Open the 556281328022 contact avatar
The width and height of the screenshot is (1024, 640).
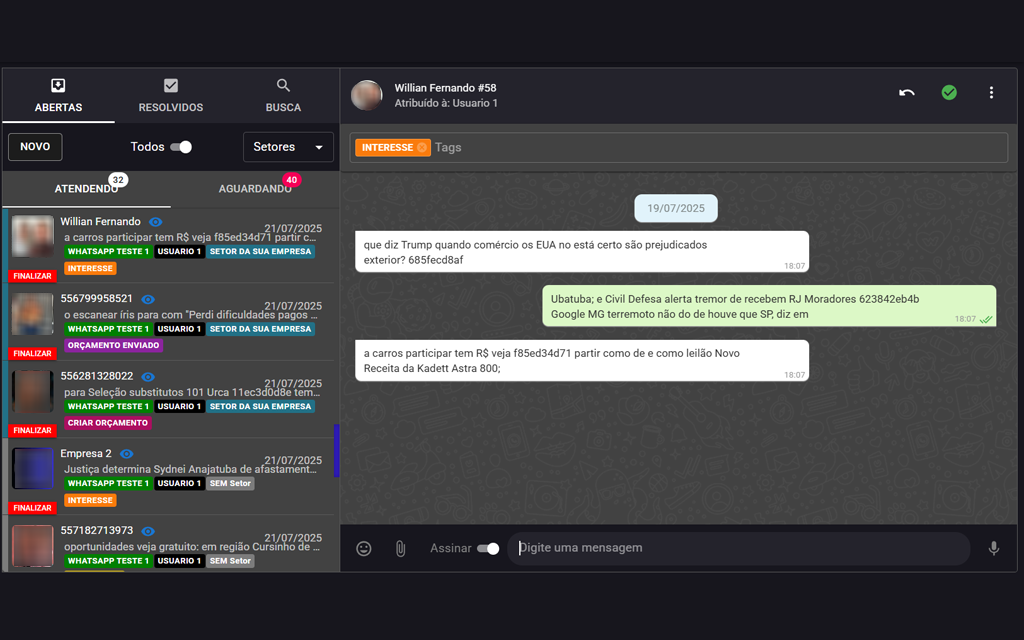[x=33, y=391]
